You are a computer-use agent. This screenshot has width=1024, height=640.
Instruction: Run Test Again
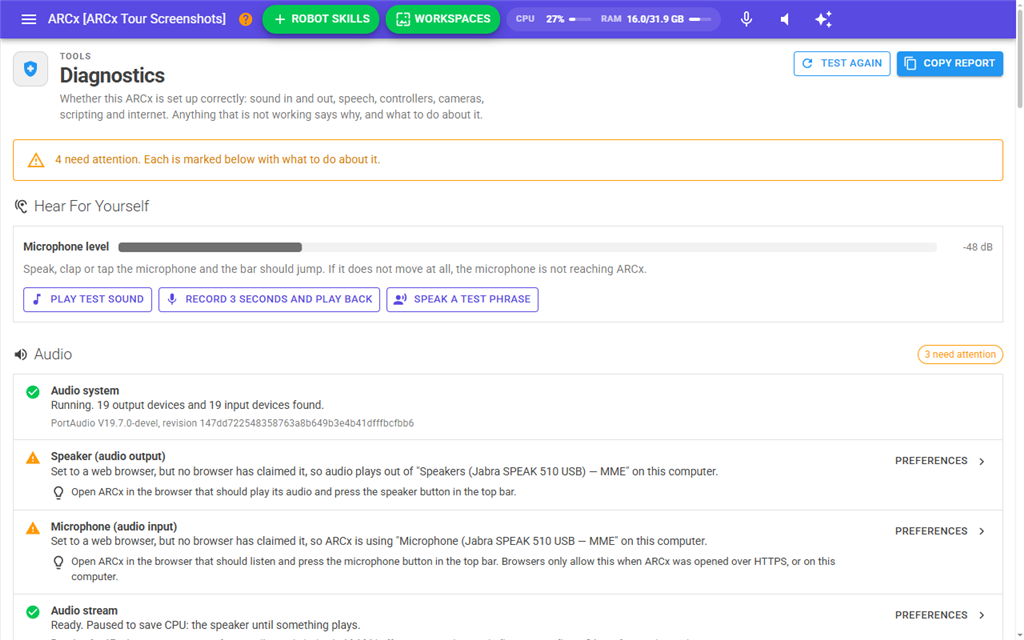[842, 63]
